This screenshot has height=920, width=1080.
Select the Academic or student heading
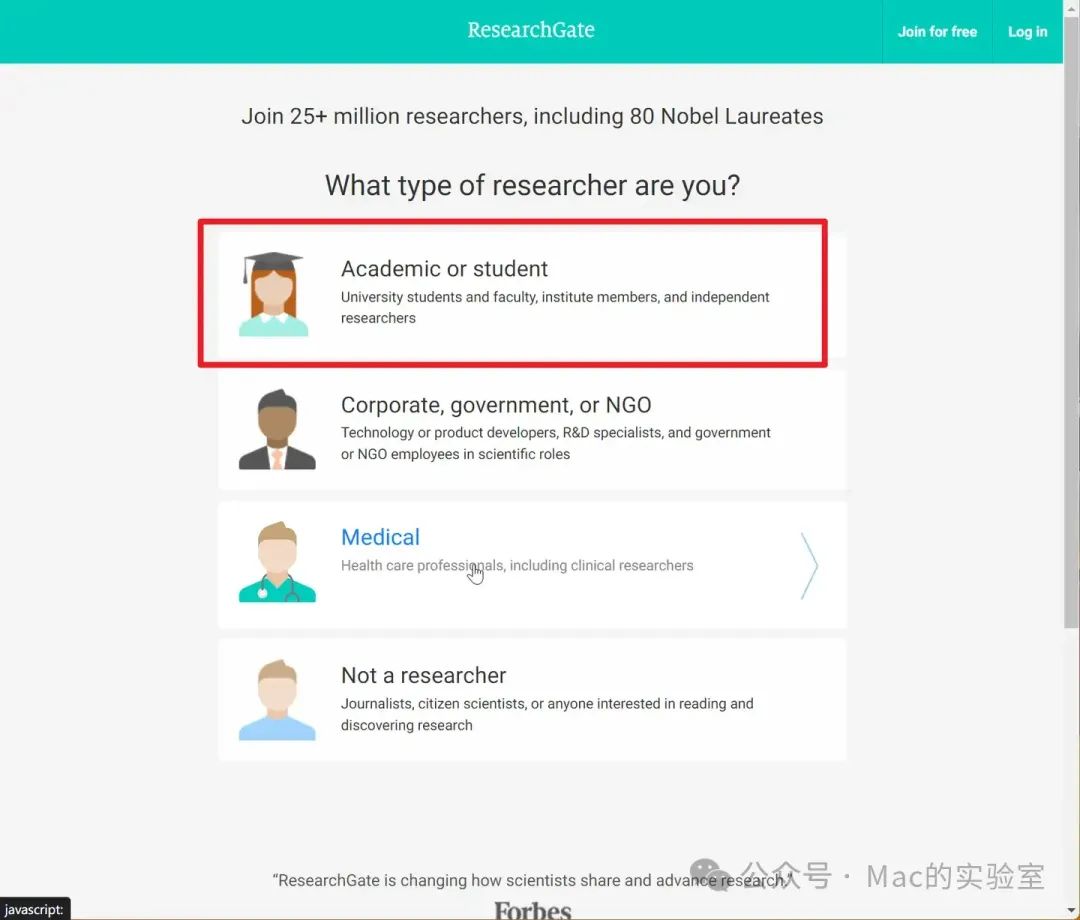click(x=444, y=269)
